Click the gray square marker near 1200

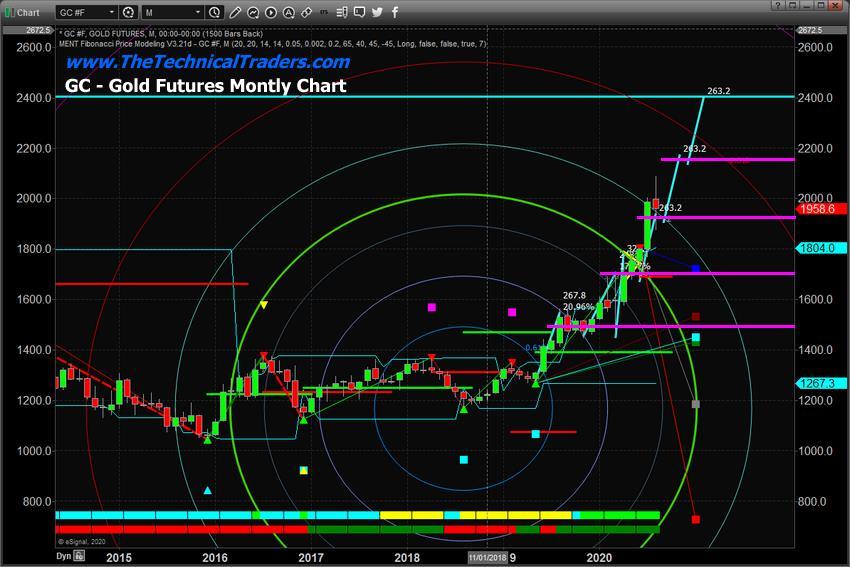click(x=696, y=404)
